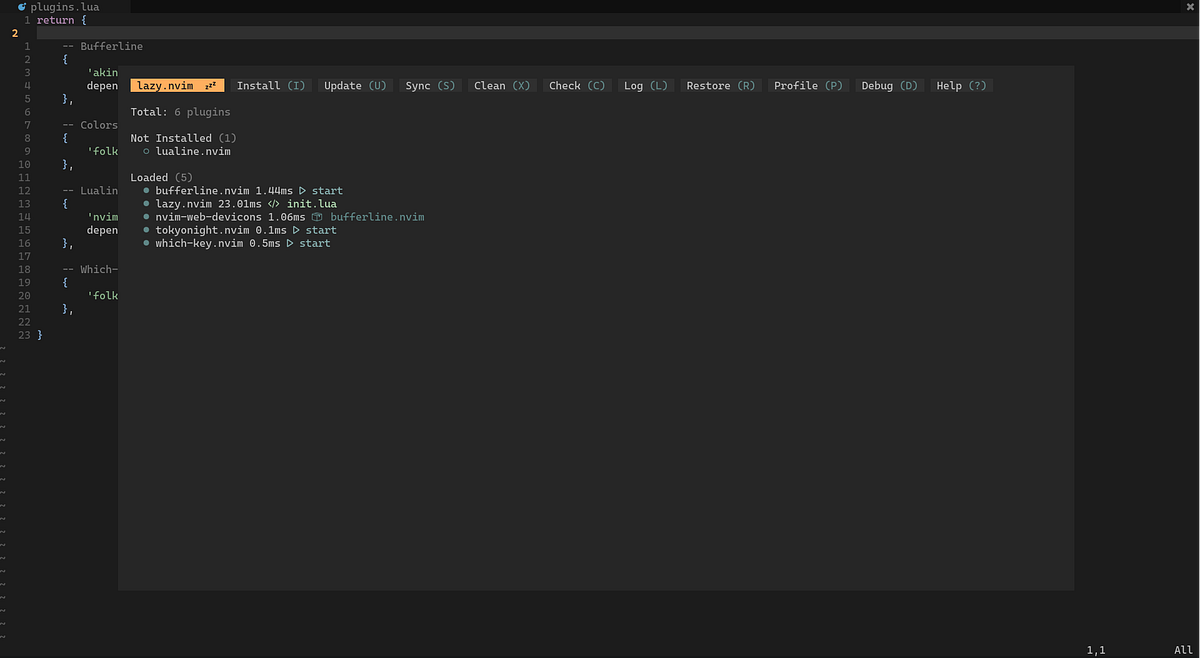Expand the which-key.nvim plugin entry
The image size is (1200, 658).
click(197, 243)
